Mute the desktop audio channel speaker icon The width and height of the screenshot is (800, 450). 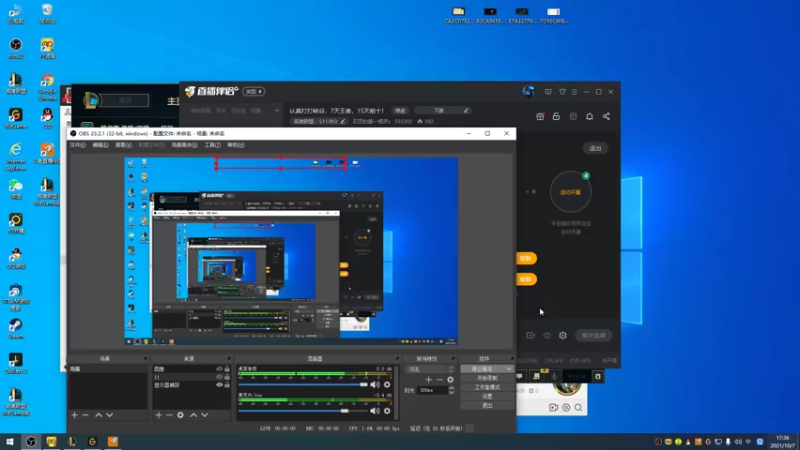point(375,385)
